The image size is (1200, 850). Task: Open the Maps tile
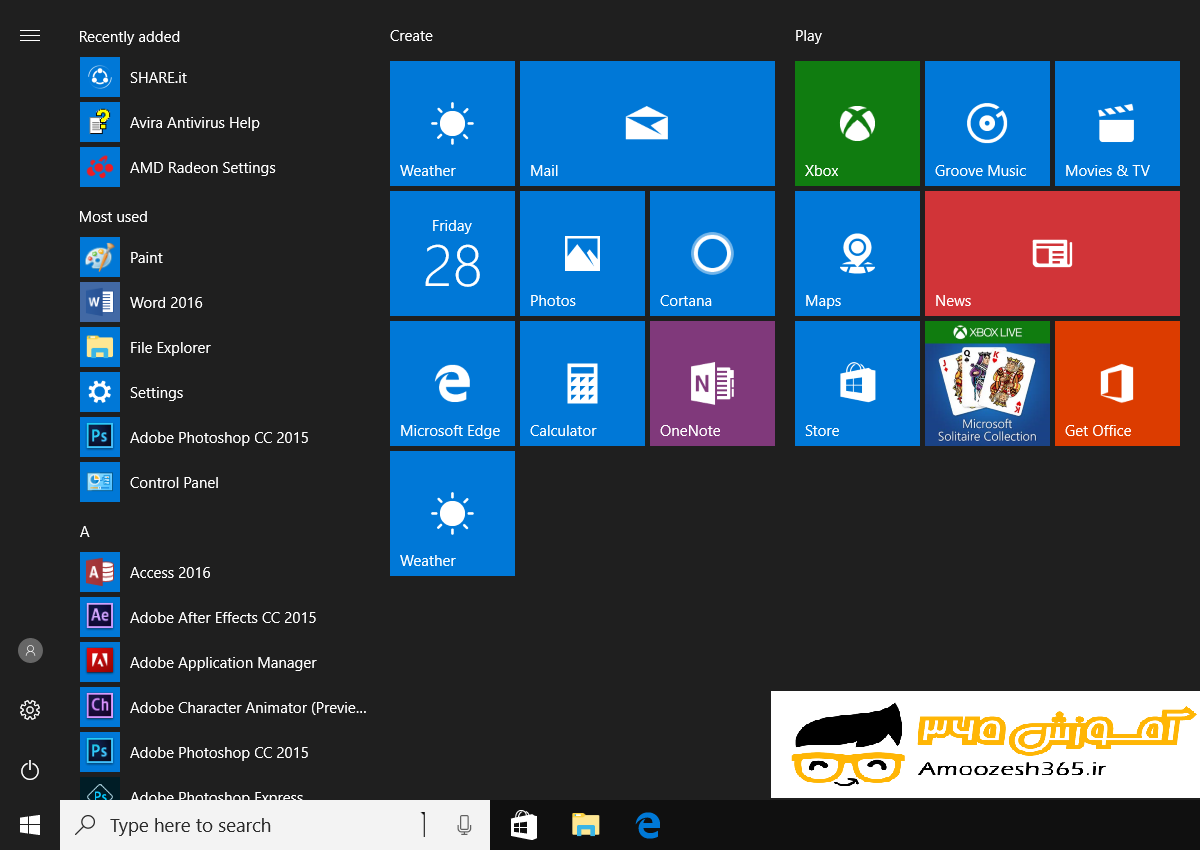coord(857,253)
